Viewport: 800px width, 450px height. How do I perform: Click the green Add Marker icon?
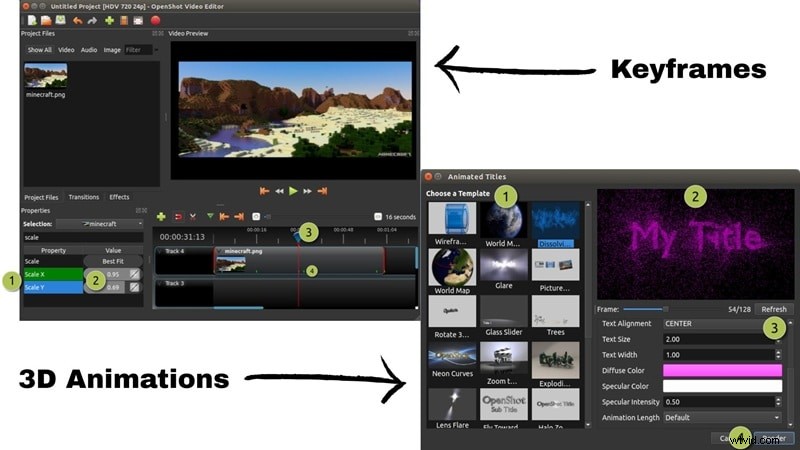click(x=209, y=216)
